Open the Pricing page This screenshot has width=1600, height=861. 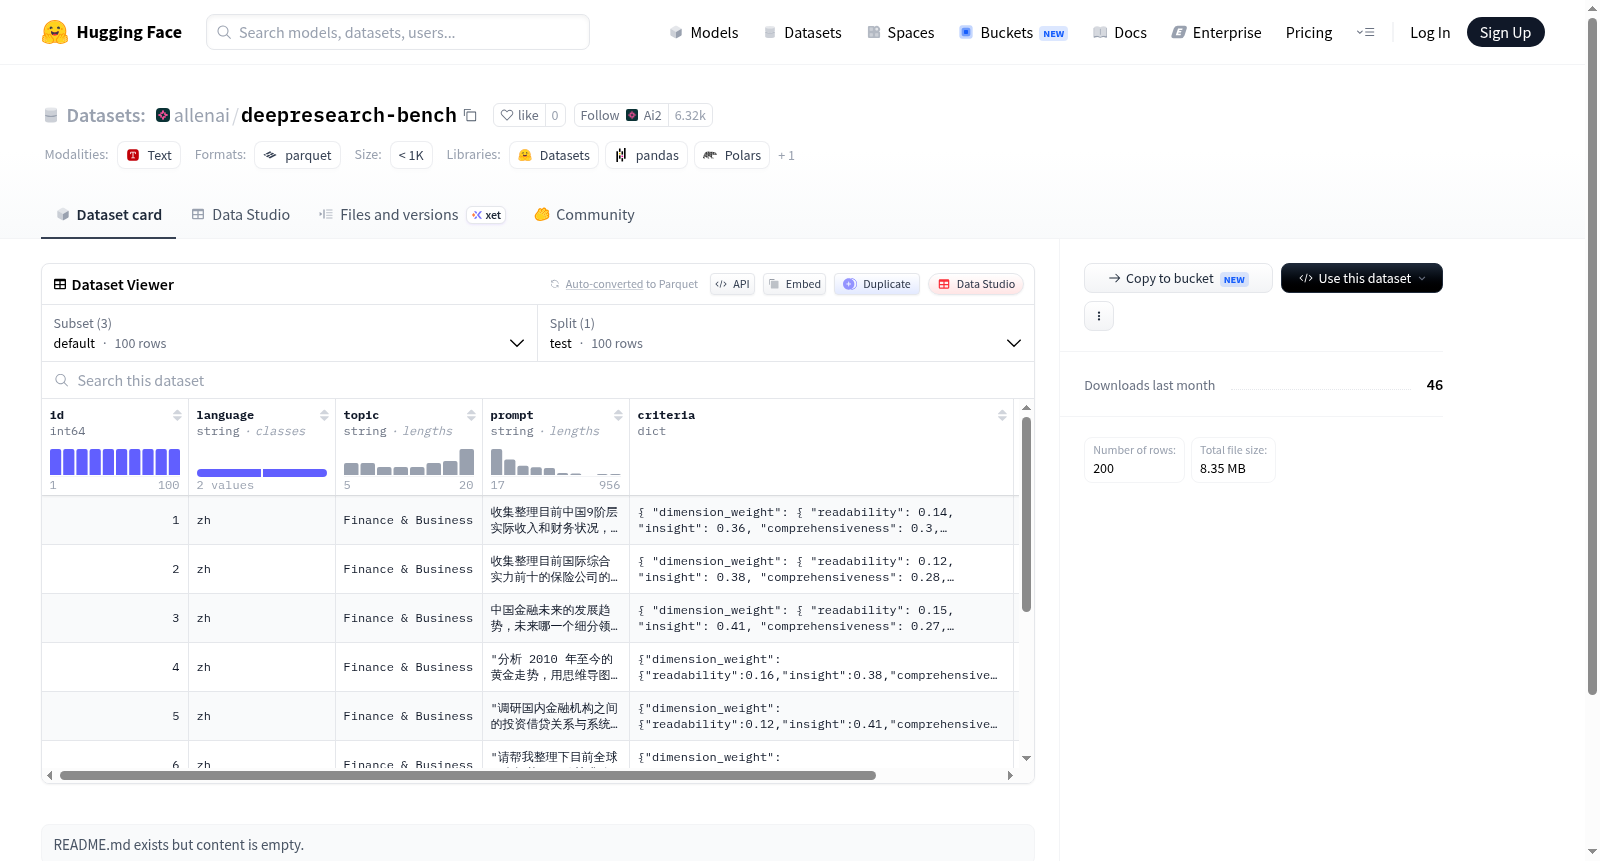point(1309,32)
